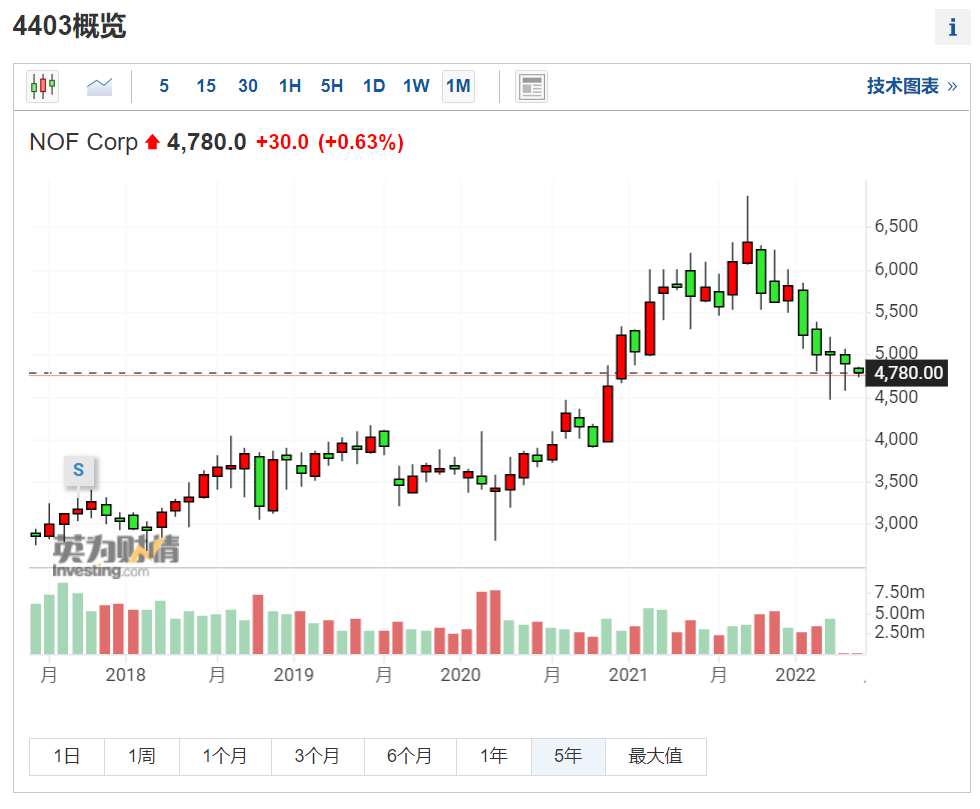This screenshot has height=809, width=980.
Task: Choose the 1M monthly interval
Action: click(x=458, y=86)
